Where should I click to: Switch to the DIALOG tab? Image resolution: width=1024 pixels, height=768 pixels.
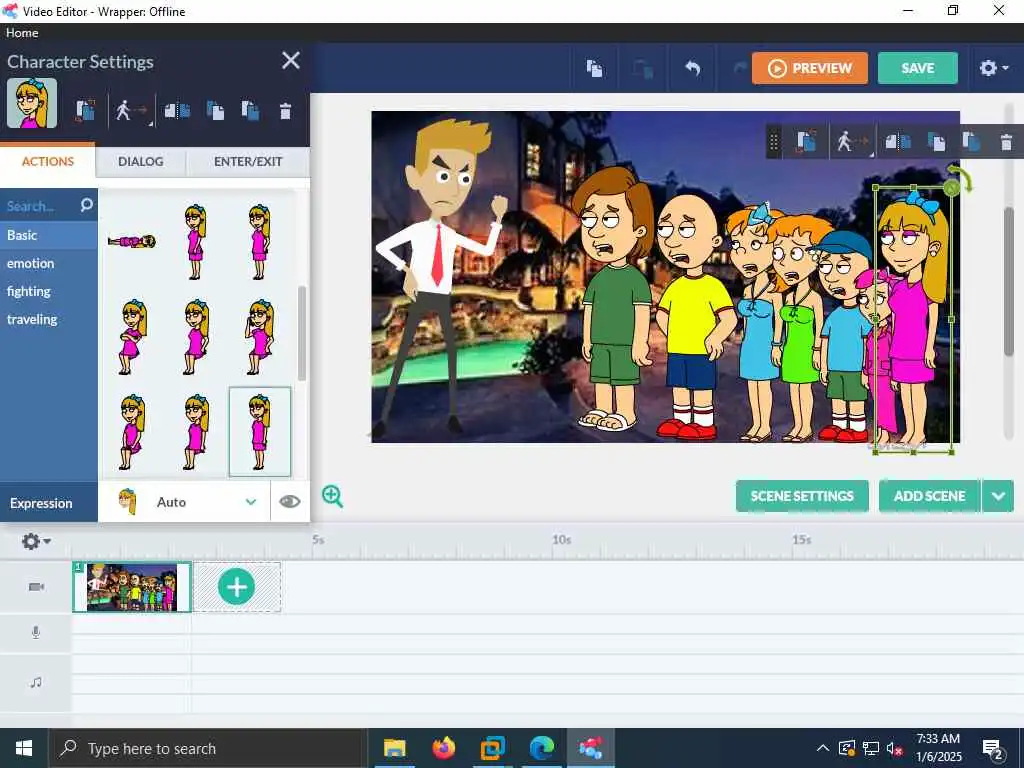point(140,161)
